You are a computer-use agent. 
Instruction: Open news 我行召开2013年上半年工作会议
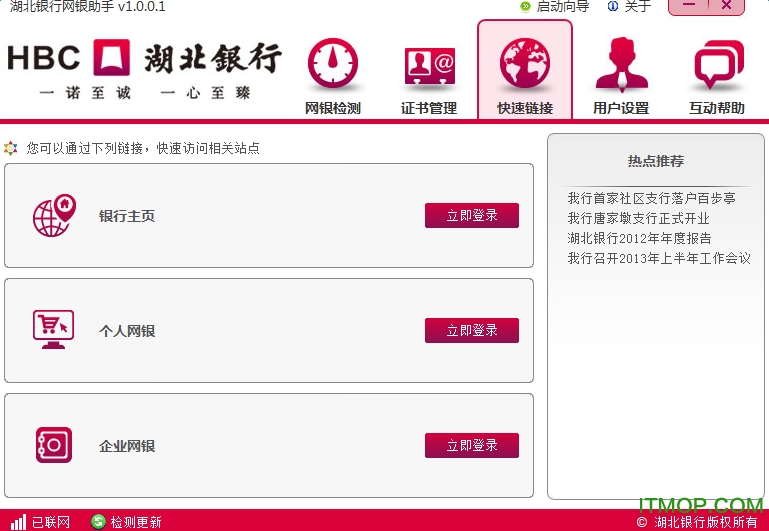(x=658, y=258)
